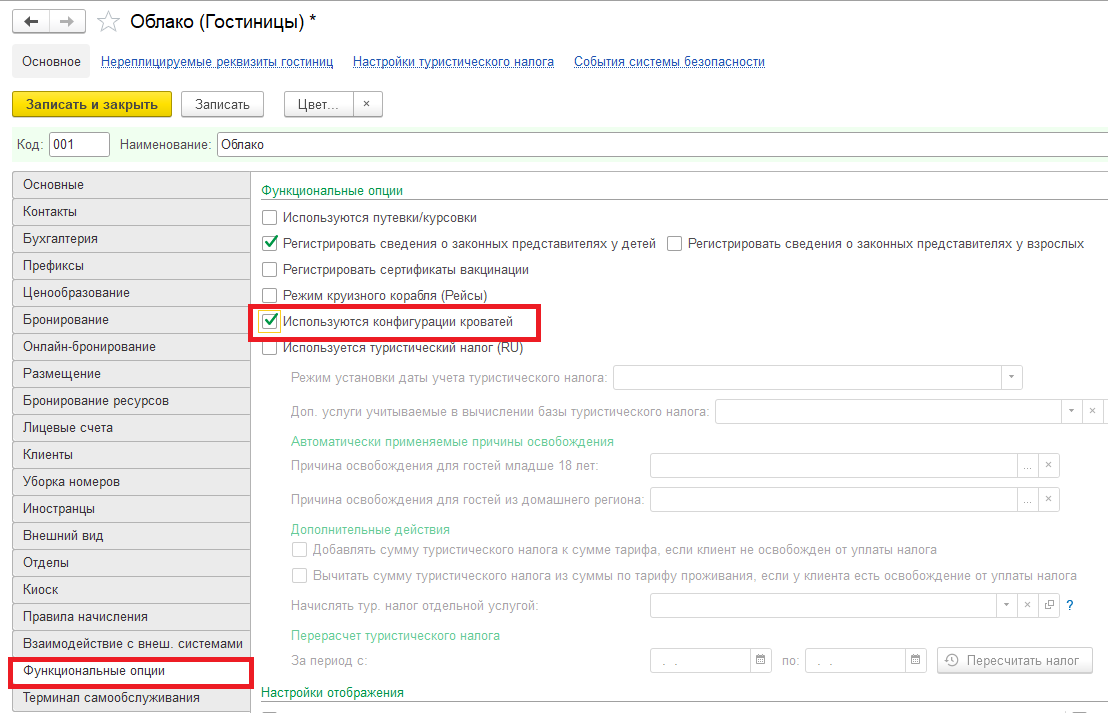Clear the color with the × button

coord(367,104)
